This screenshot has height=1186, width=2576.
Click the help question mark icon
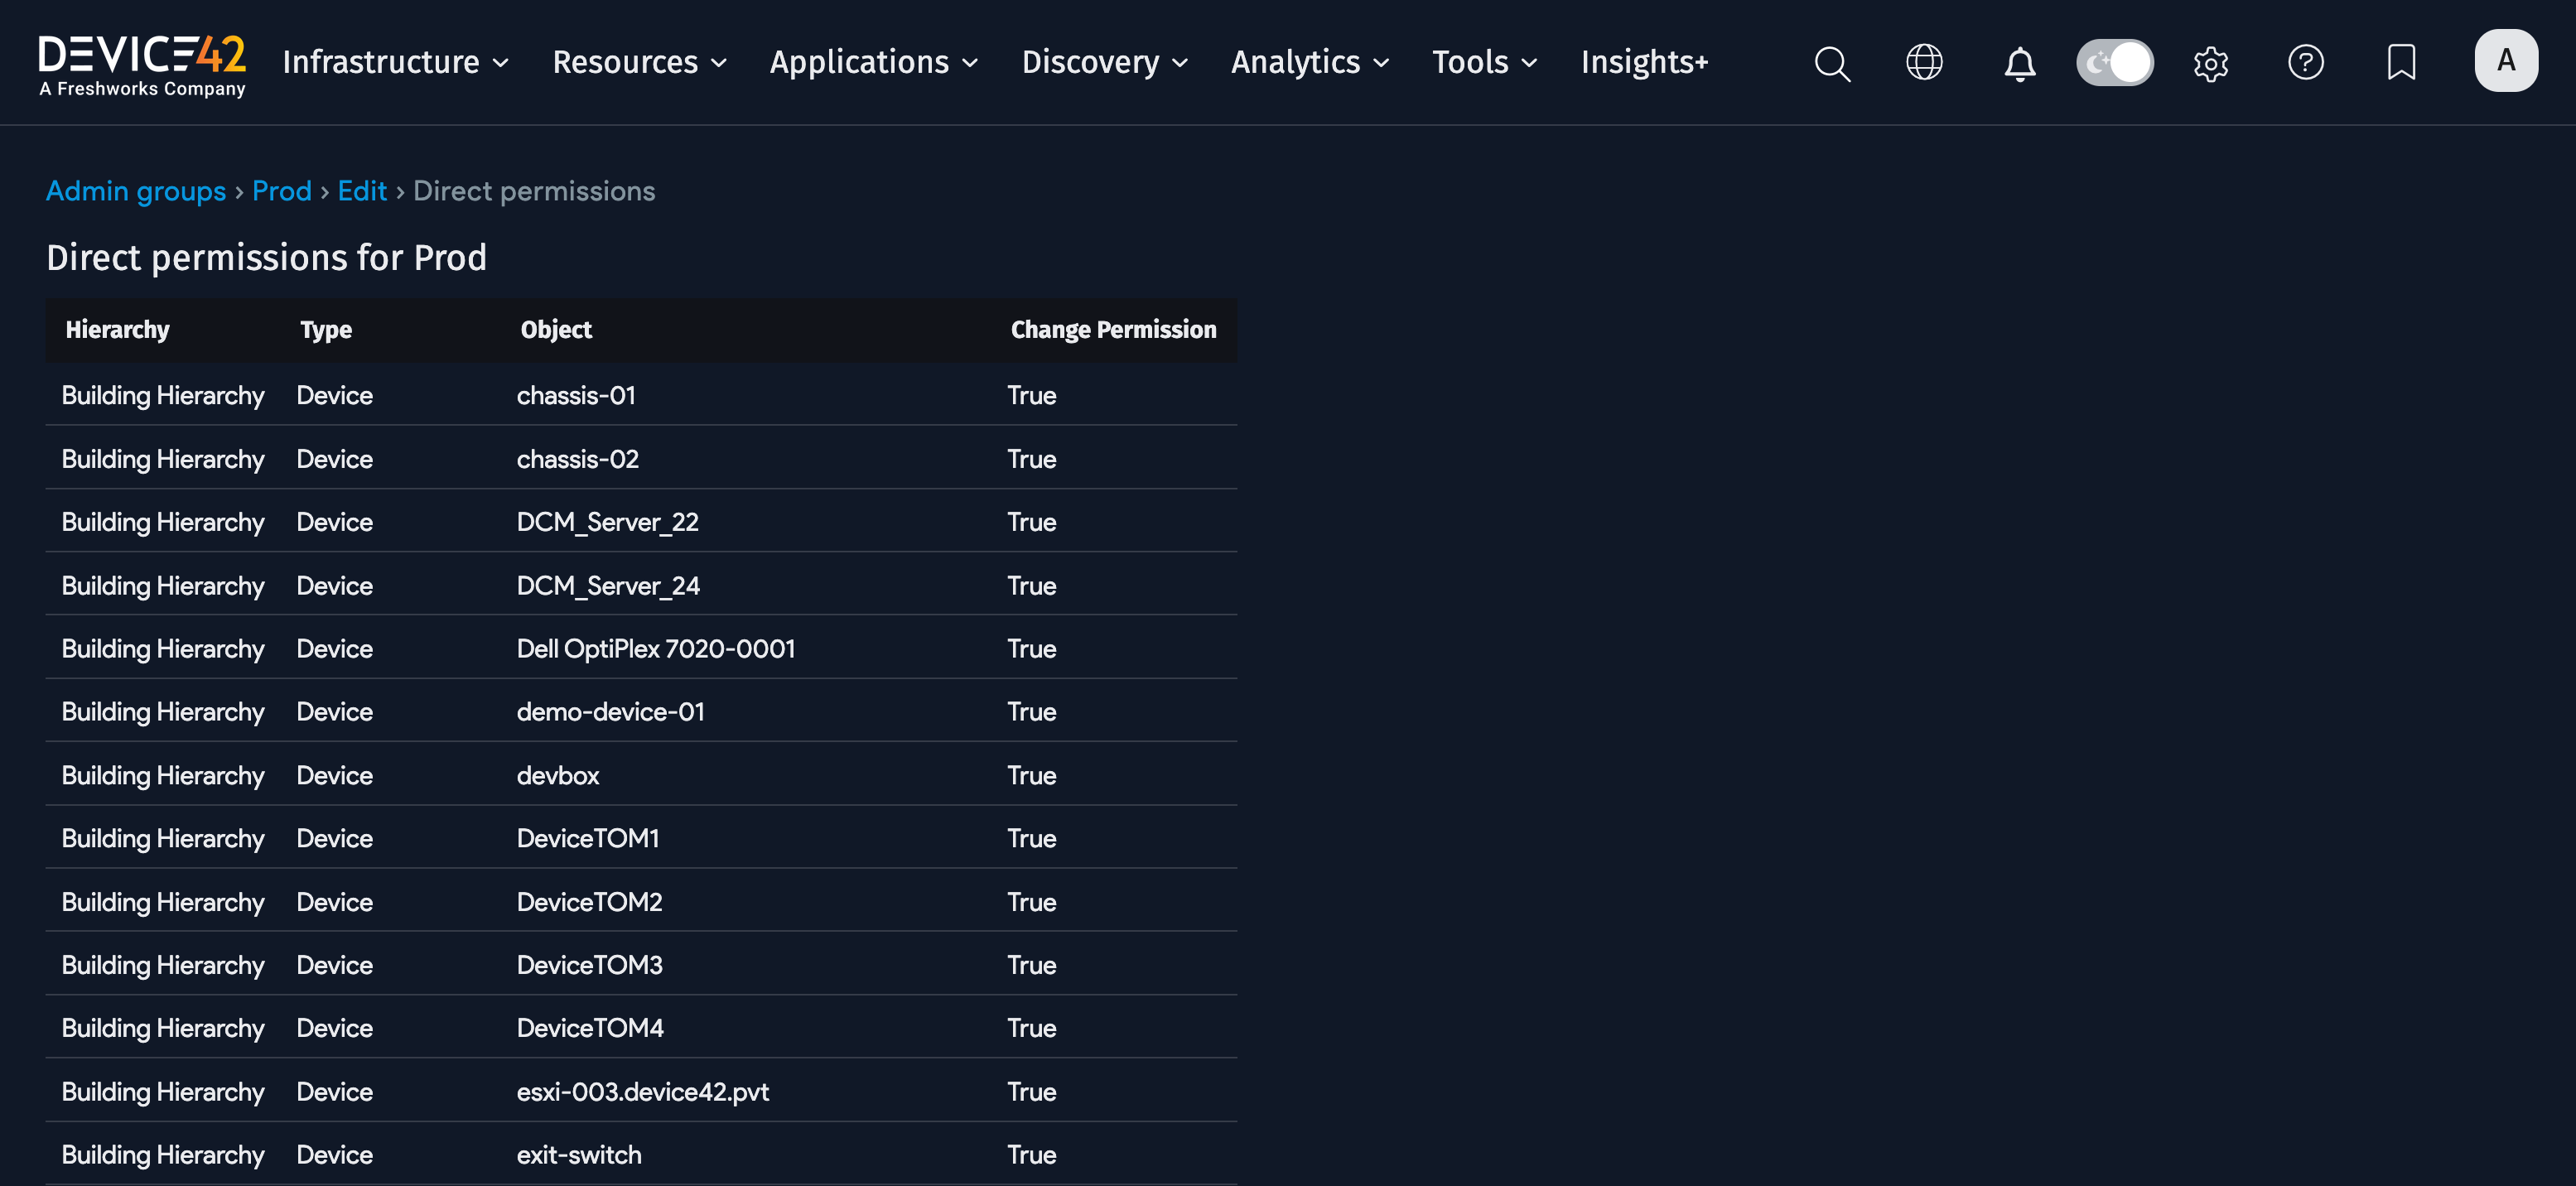point(2306,62)
